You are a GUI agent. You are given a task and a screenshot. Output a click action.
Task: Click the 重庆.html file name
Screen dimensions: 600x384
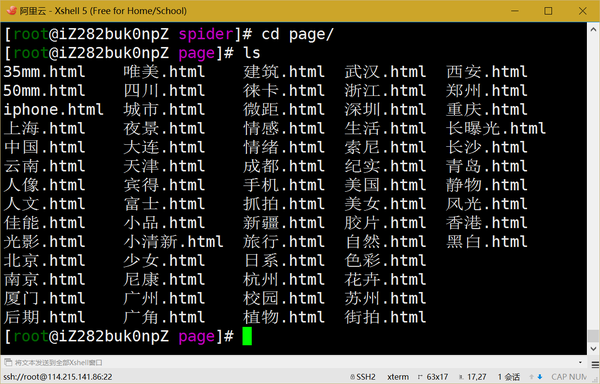point(487,110)
